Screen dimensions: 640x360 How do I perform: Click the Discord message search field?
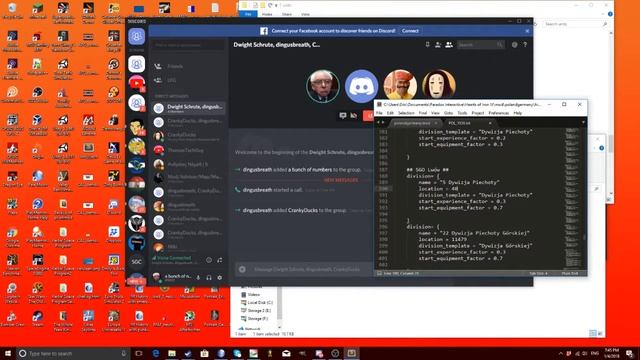click(x=480, y=44)
